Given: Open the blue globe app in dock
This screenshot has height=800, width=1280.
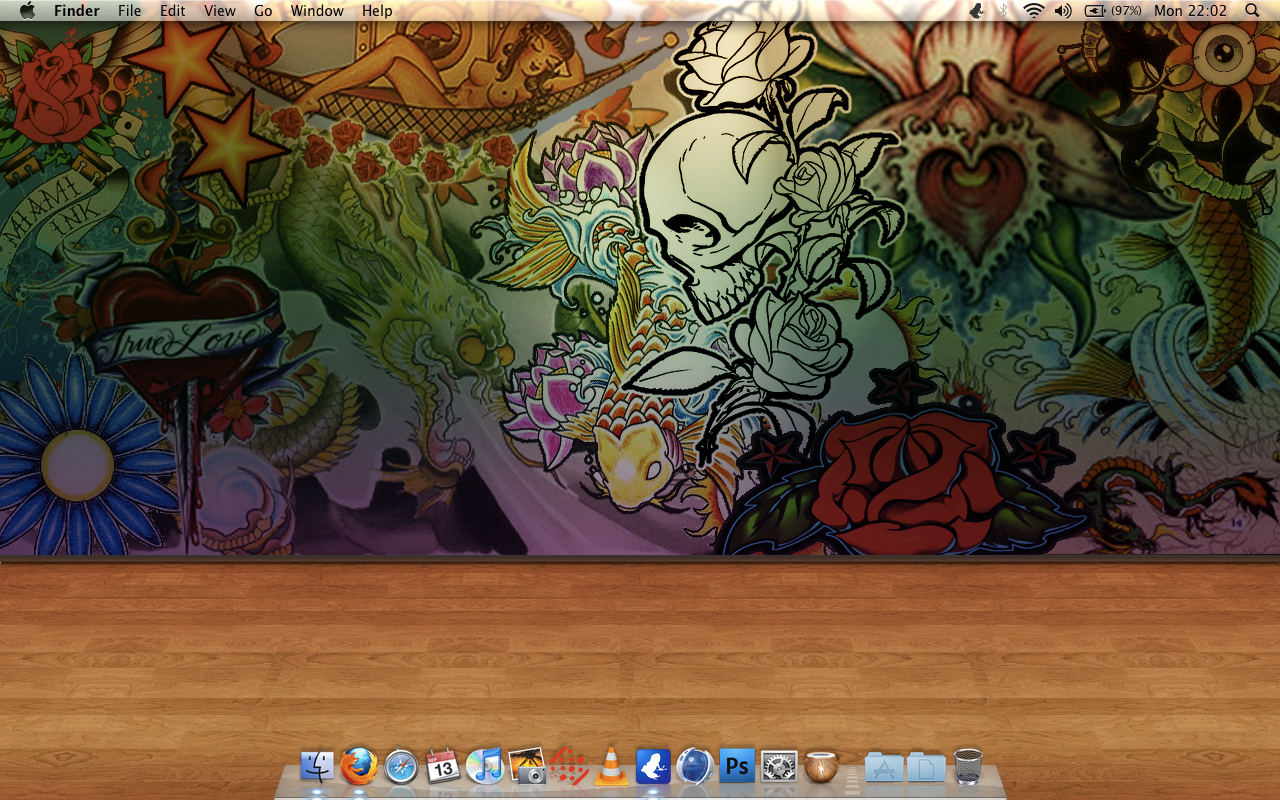Looking at the screenshot, I should pyautogui.click(x=694, y=767).
